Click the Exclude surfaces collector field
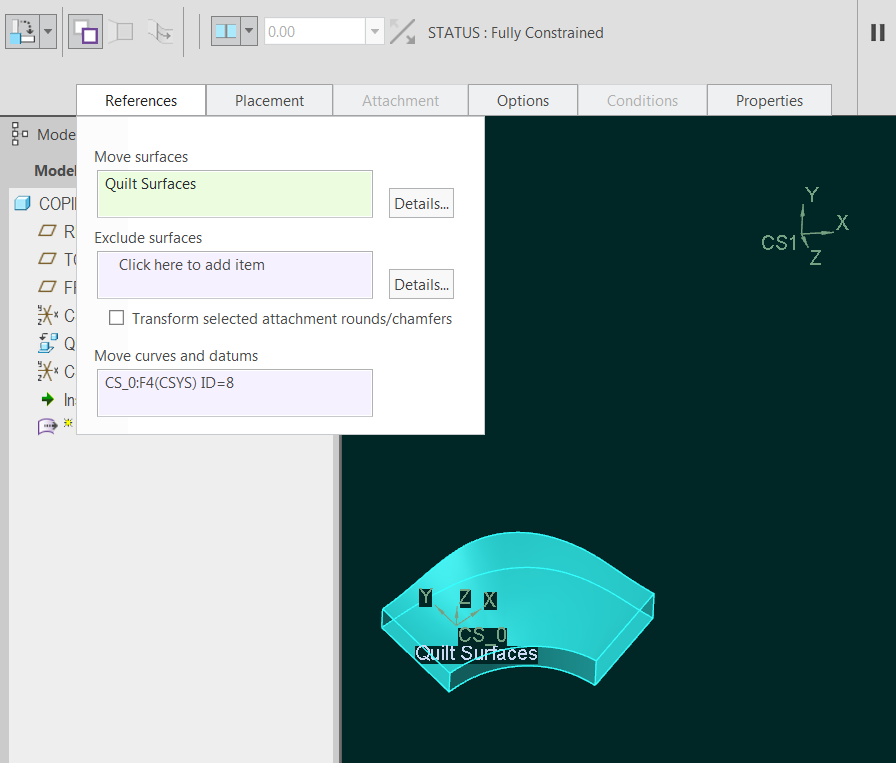The image size is (896, 763). coord(234,275)
